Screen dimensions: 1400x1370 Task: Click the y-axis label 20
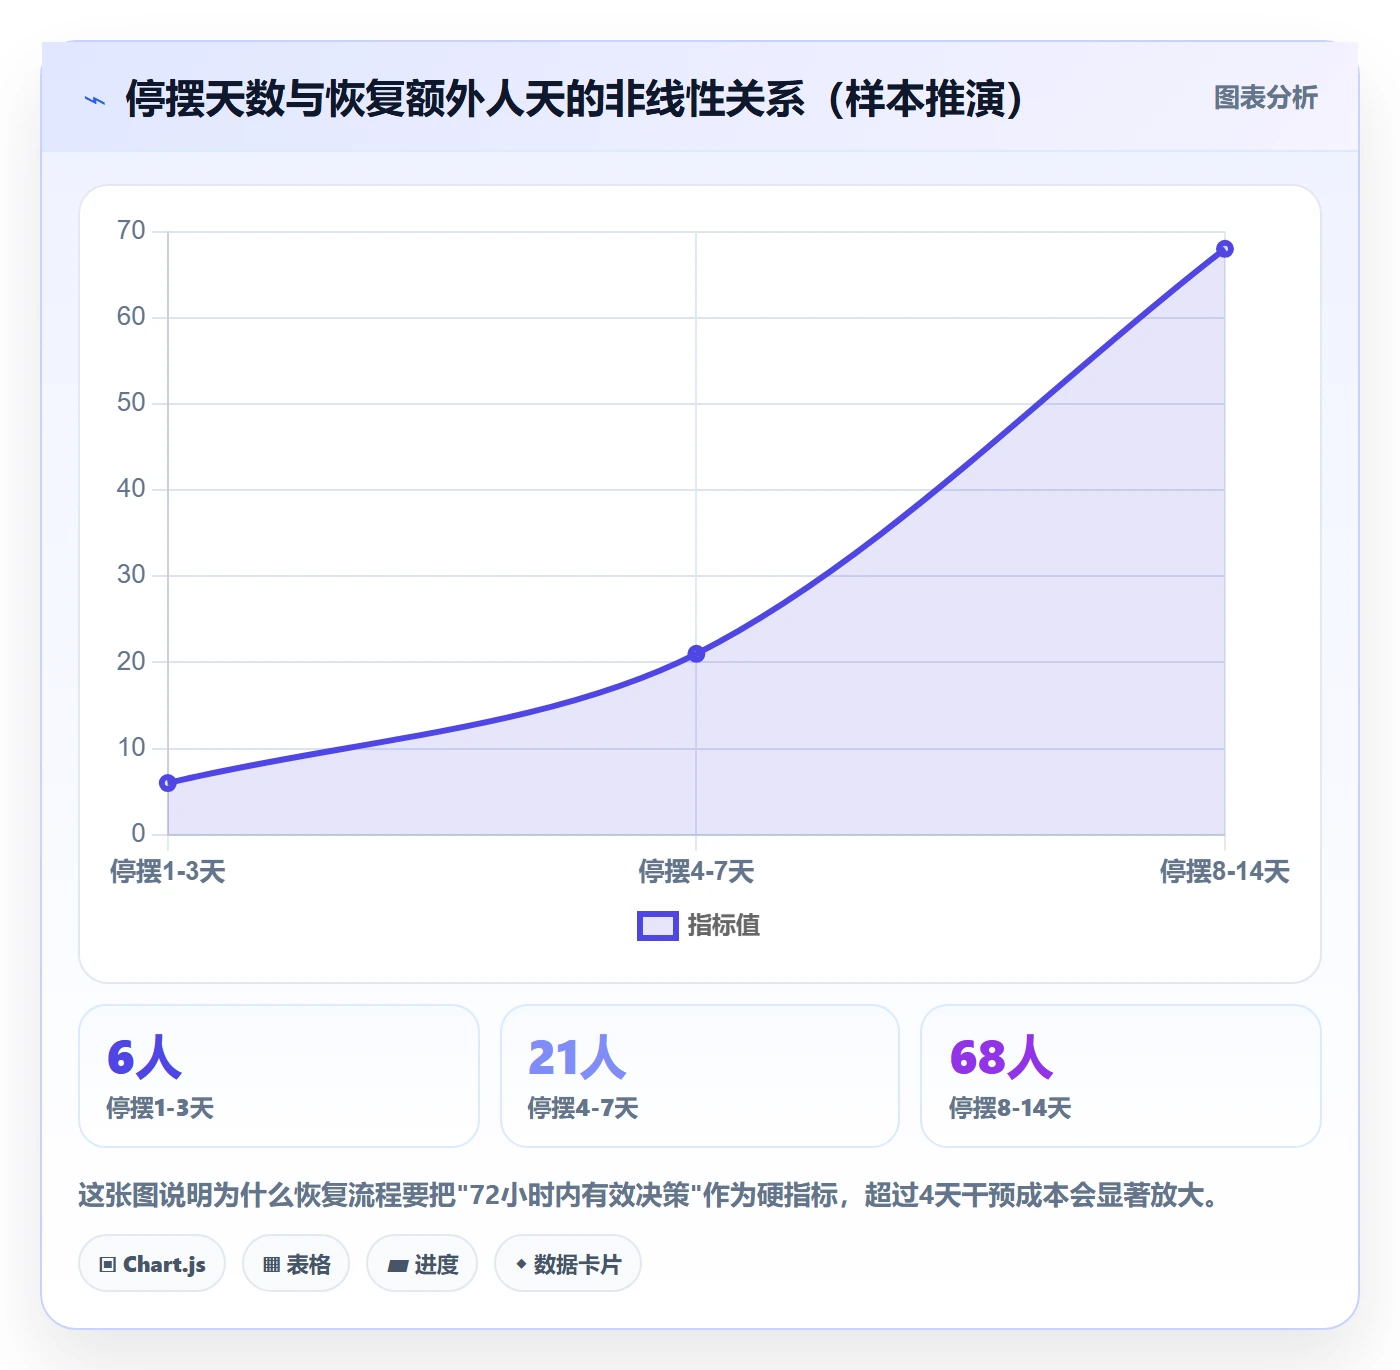131,662
